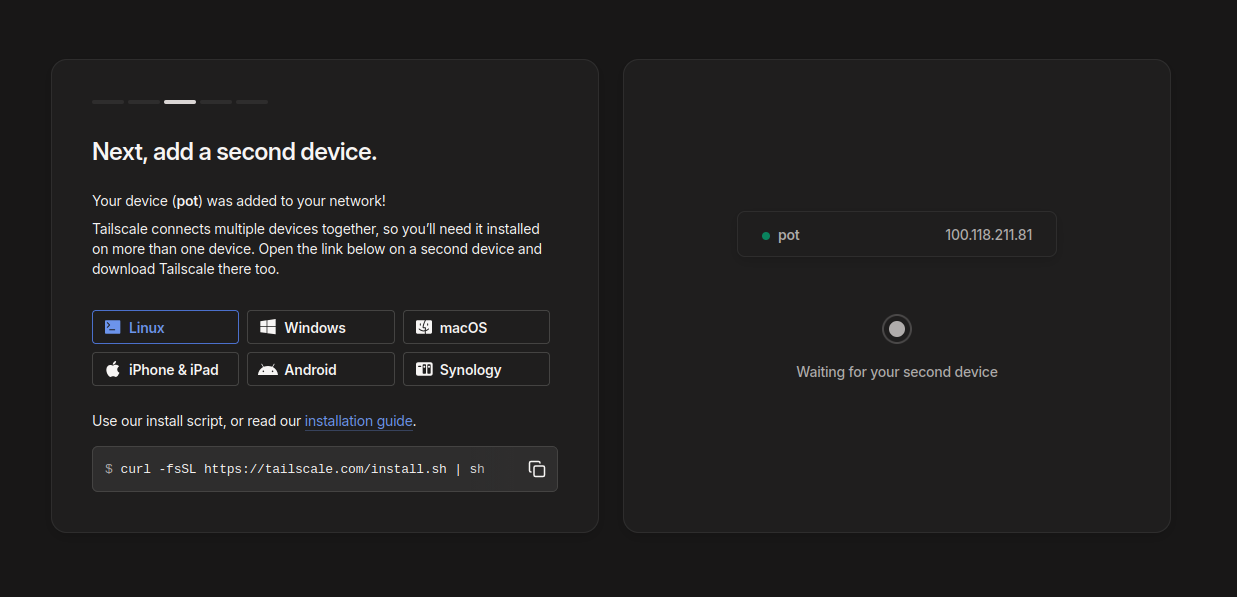1237x597 pixels.
Task: Click the Apple icon for iPhone & iPad
Action: 113,368
